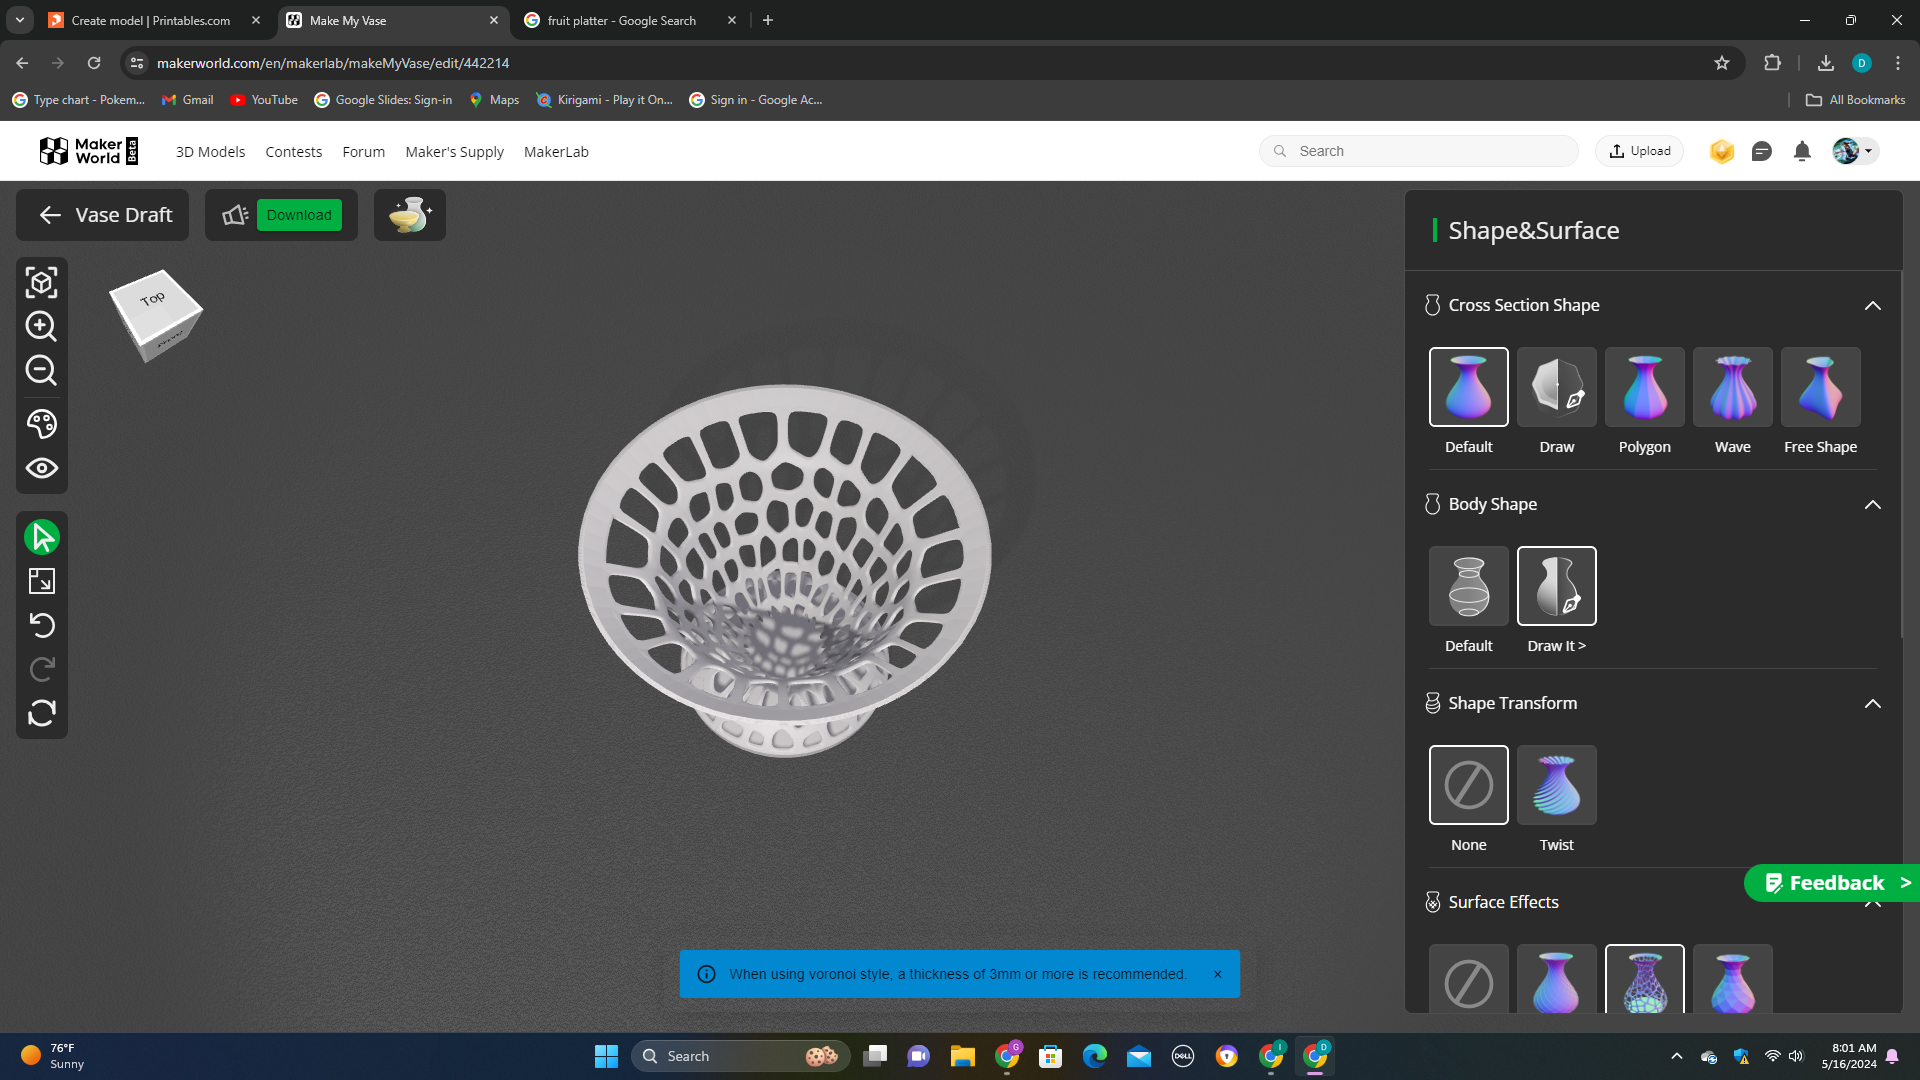
Task: Collapse Cross Section Shape section
Action: [x=1872, y=306]
